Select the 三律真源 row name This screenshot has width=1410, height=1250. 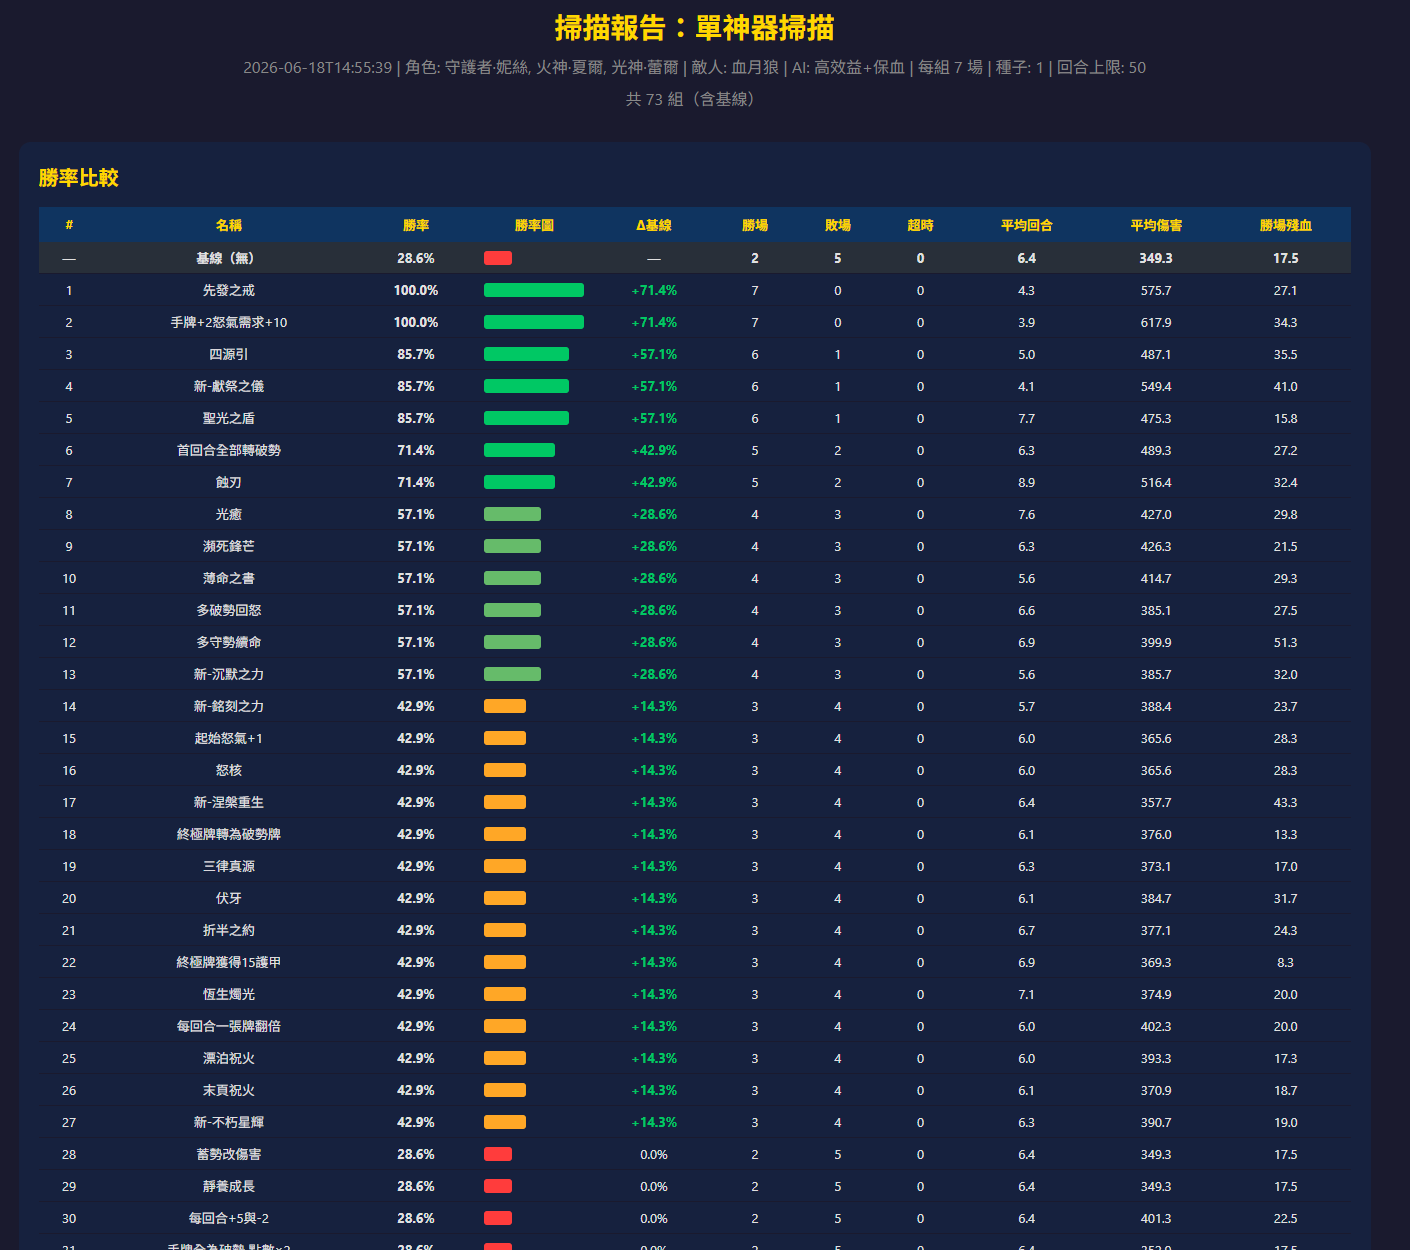229,866
